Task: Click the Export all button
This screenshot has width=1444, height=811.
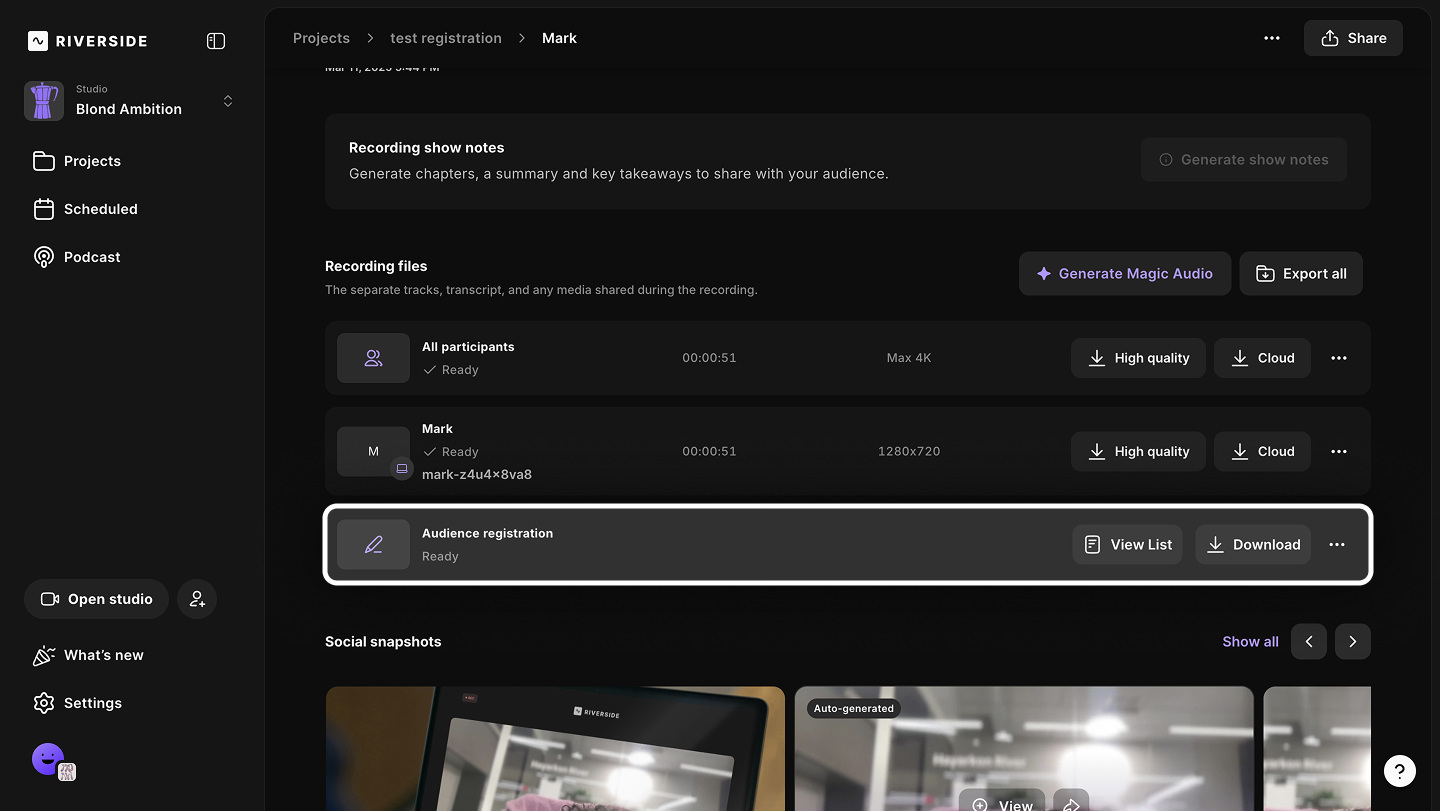Action: pos(1300,274)
